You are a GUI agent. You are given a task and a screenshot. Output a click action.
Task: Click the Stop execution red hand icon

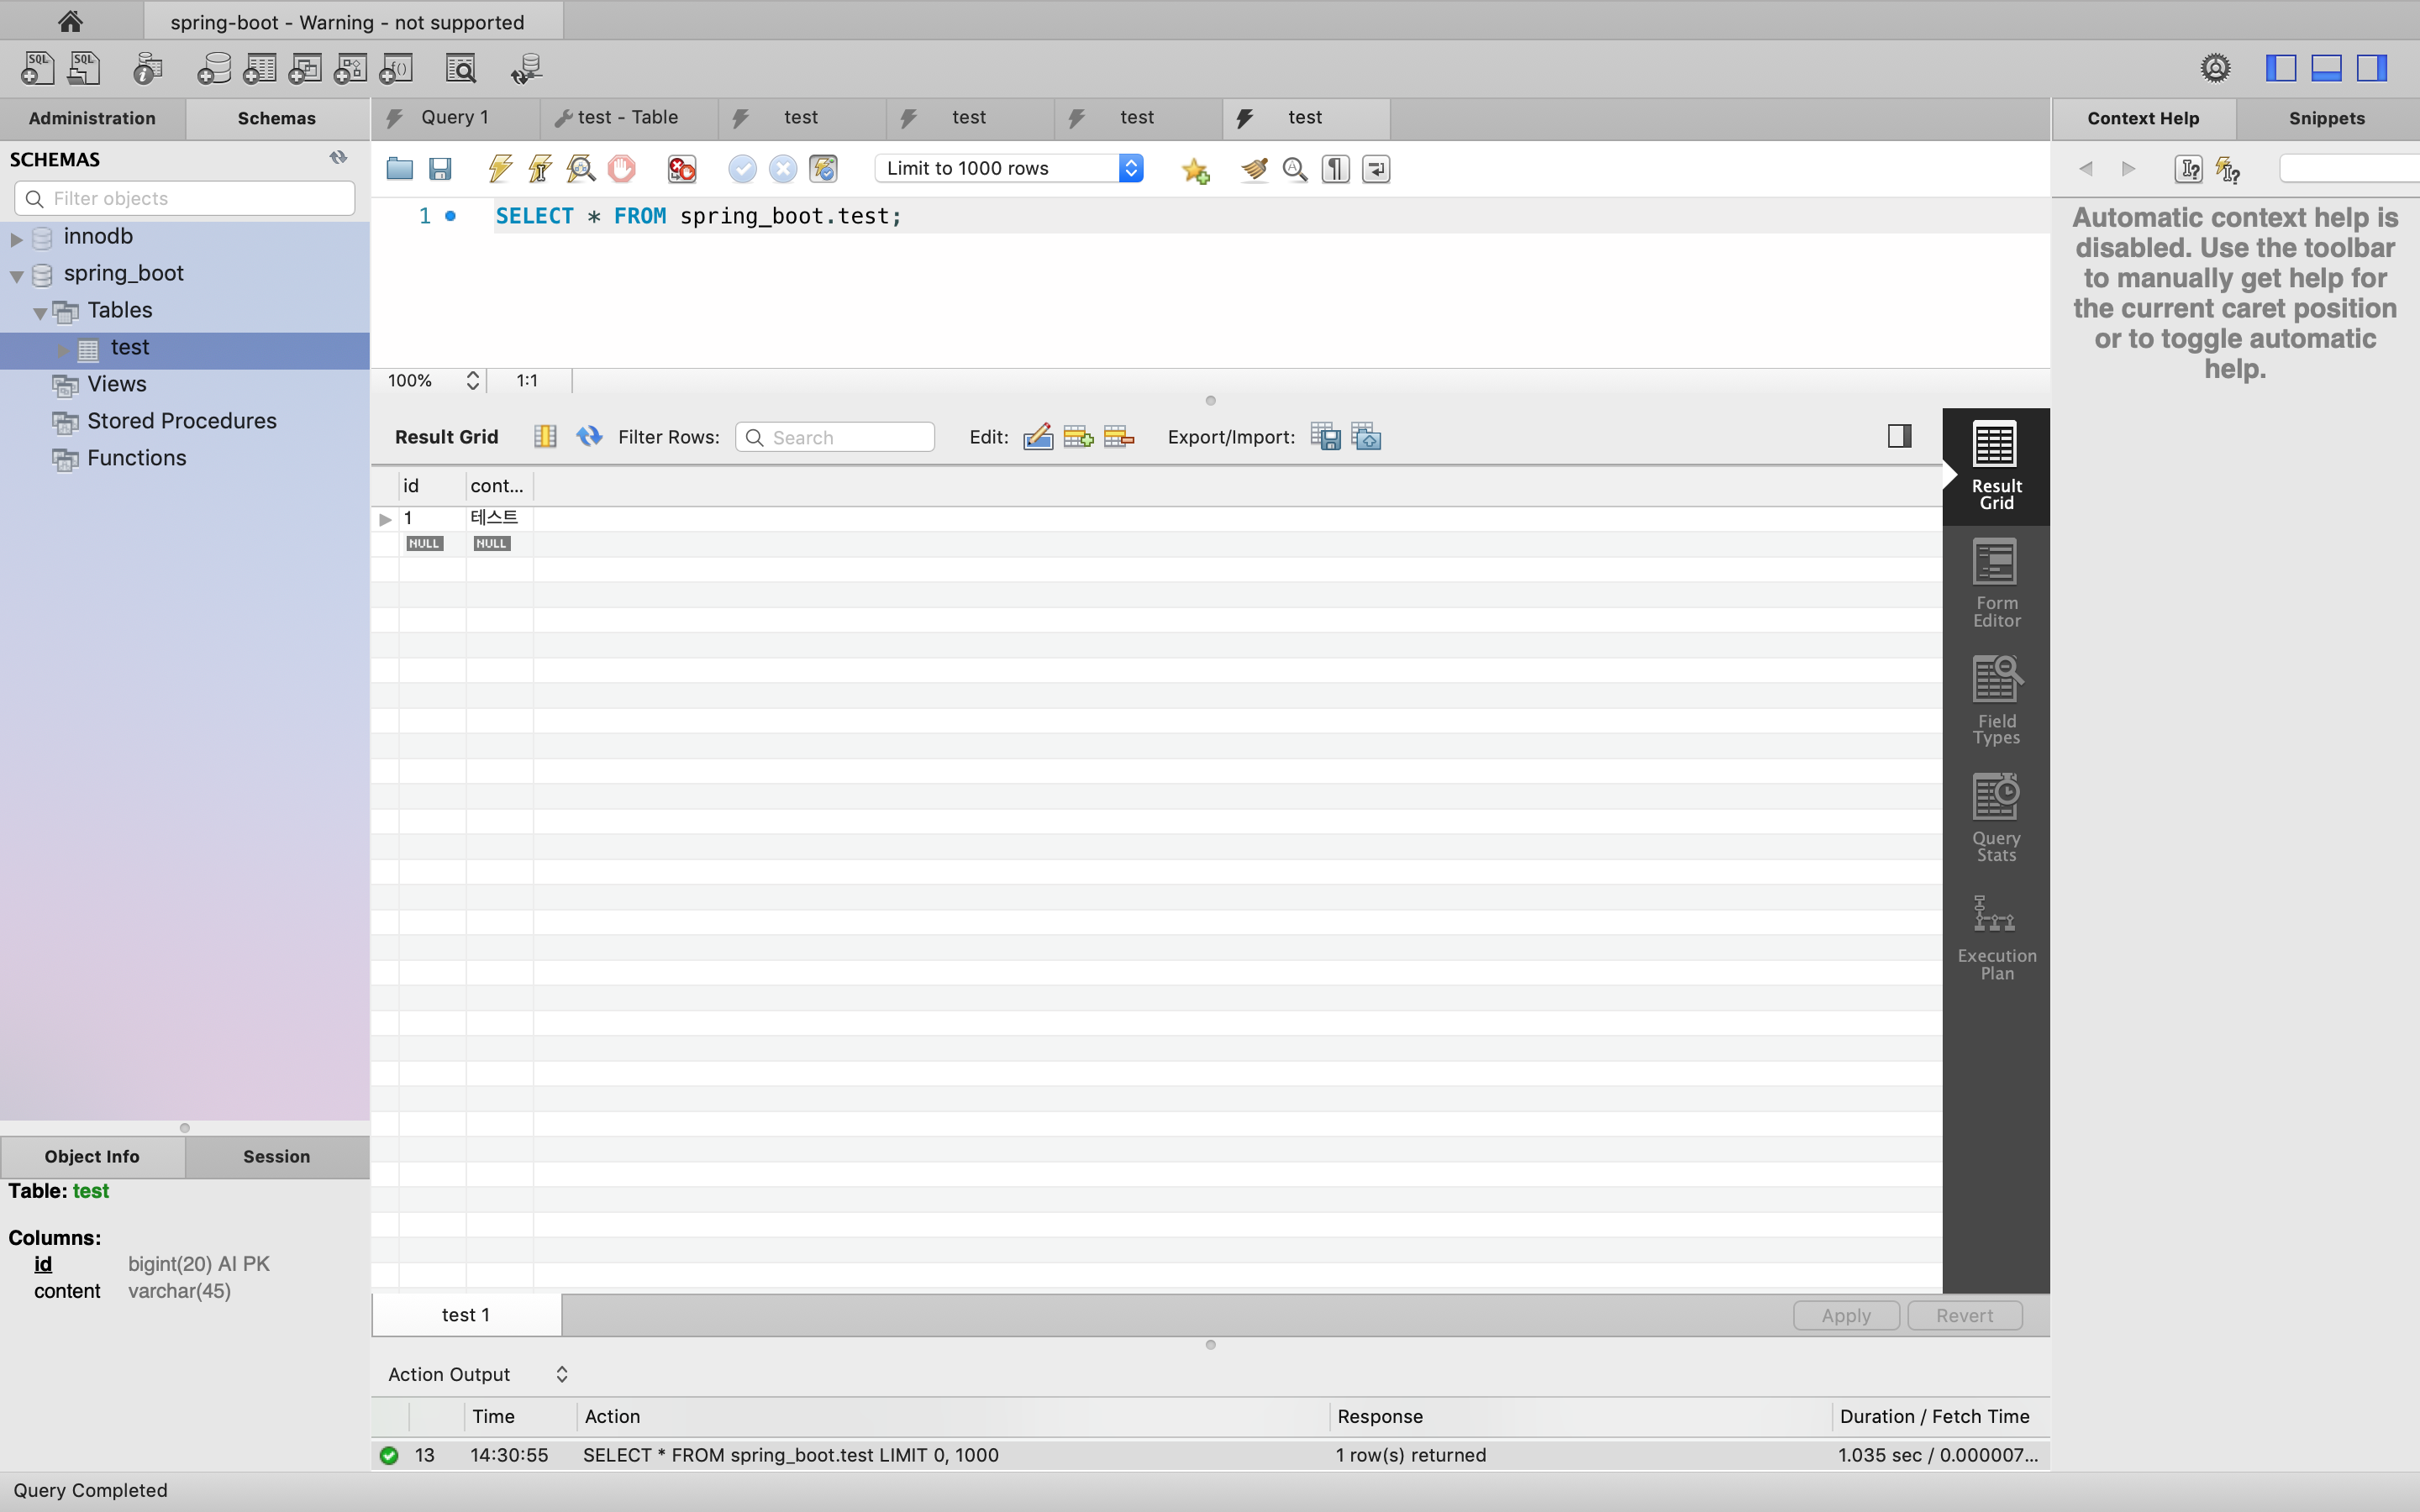click(621, 168)
